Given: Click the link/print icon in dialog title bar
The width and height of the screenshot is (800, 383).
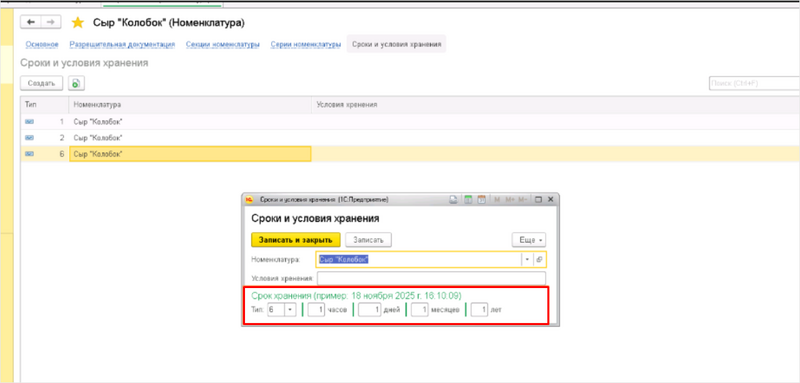Looking at the screenshot, I should coord(453,200).
